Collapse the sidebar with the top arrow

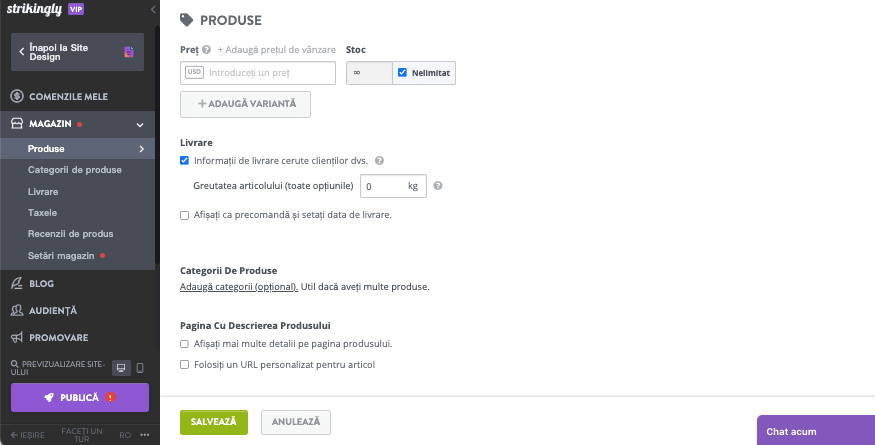click(x=152, y=9)
